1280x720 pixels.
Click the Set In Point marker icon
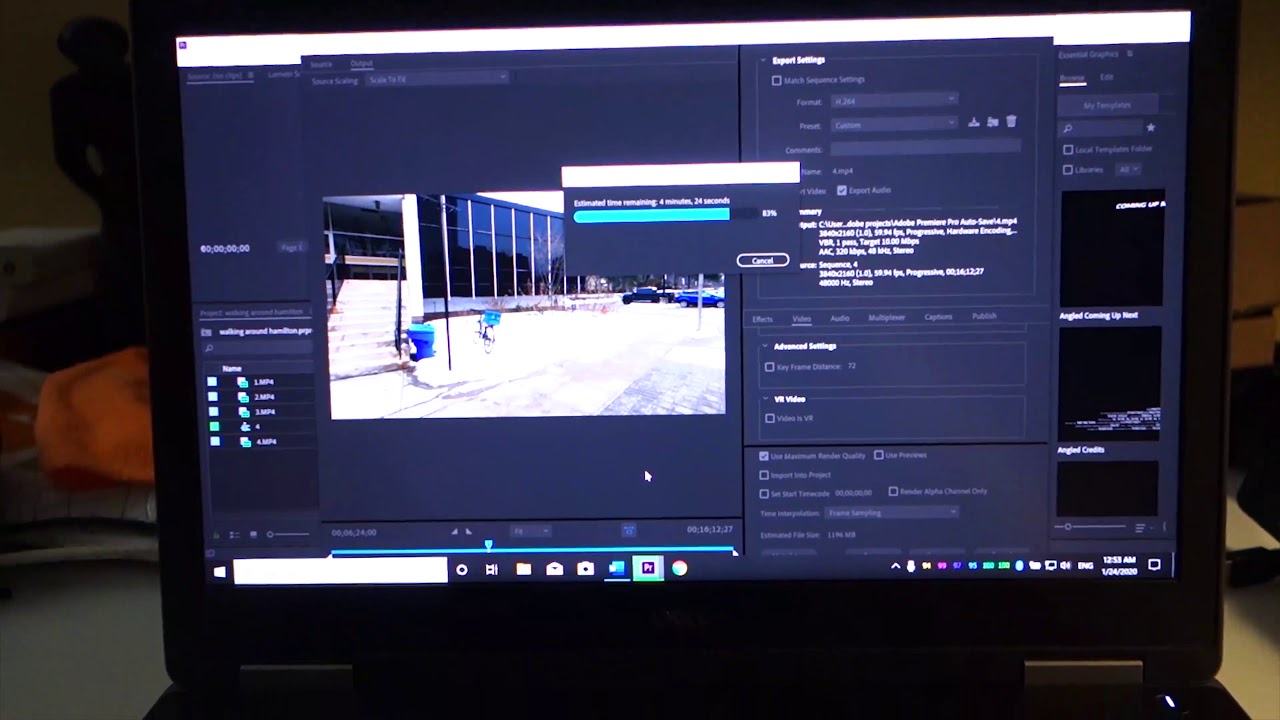(x=455, y=531)
